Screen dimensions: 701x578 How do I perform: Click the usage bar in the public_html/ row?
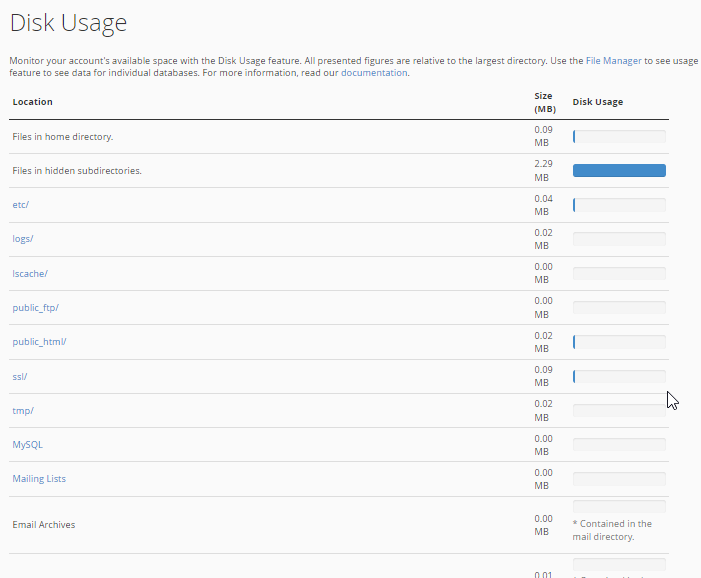click(x=619, y=342)
